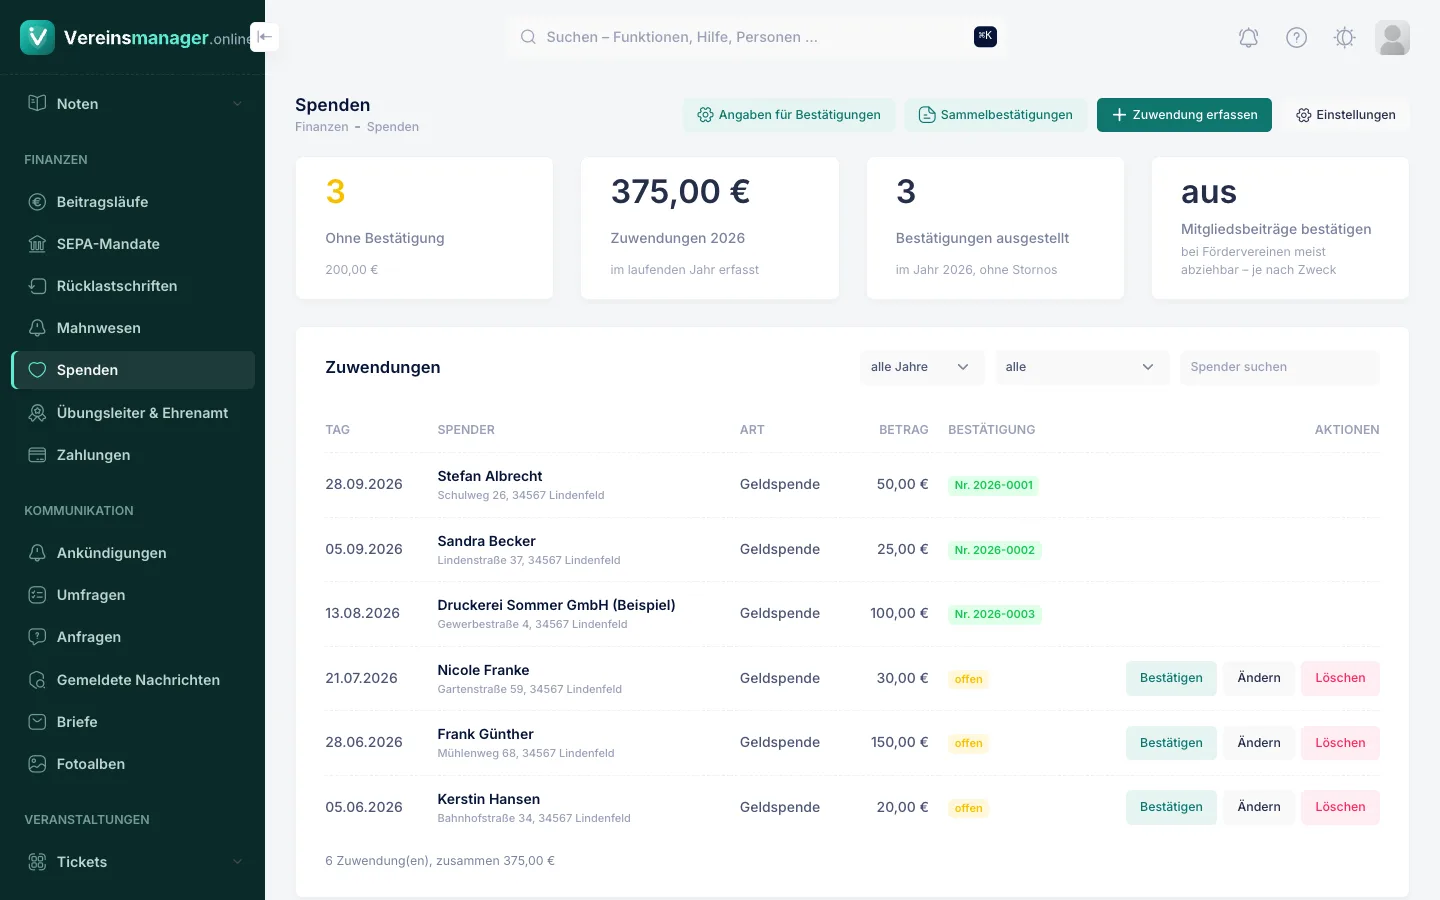The image size is (1440, 900).
Task: Open Einstellungen for donations
Action: 1346,115
